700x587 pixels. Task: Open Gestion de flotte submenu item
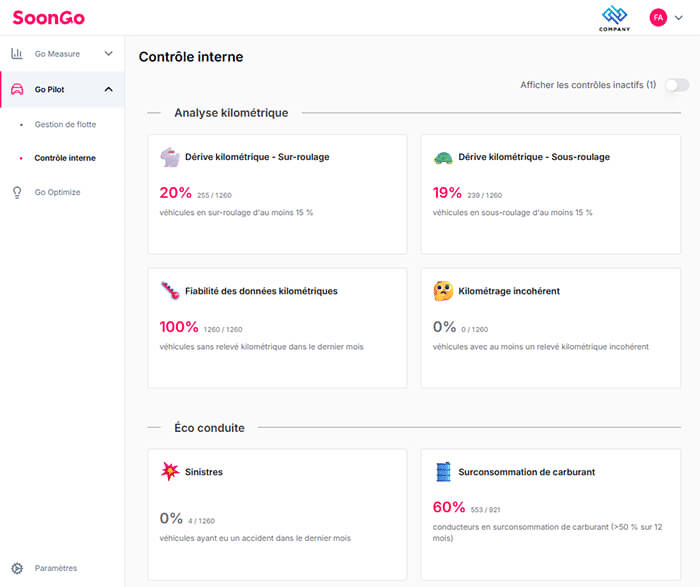(x=65, y=125)
